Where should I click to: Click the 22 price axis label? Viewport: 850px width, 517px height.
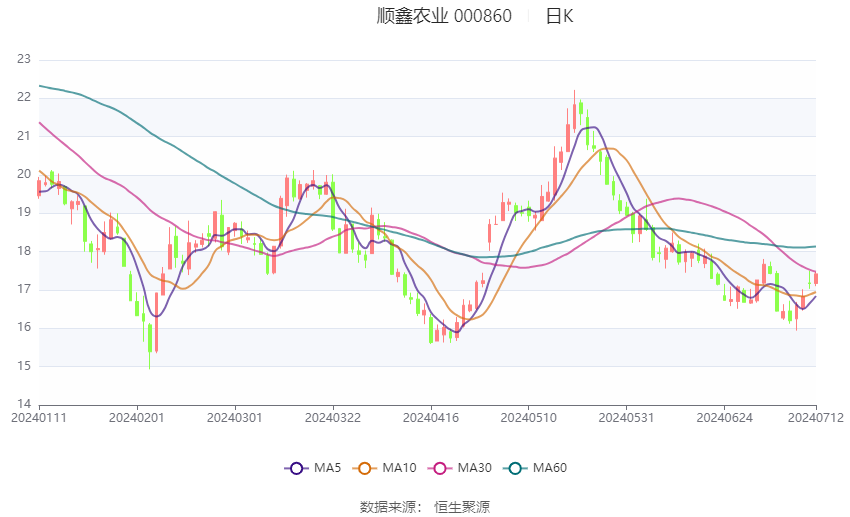point(24,98)
